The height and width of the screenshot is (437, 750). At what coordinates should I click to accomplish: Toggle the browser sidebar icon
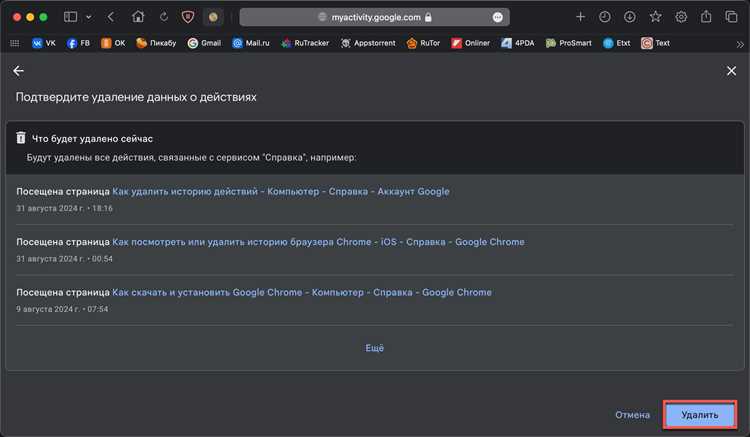70,17
